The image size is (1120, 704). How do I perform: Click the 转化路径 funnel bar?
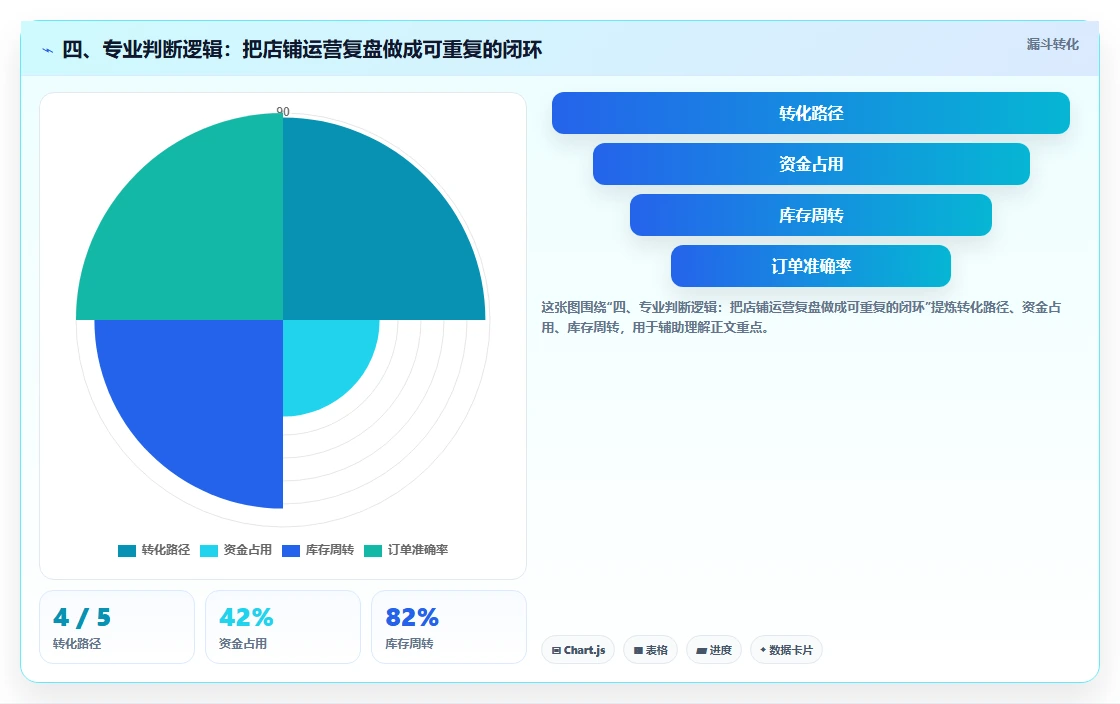tap(811, 113)
